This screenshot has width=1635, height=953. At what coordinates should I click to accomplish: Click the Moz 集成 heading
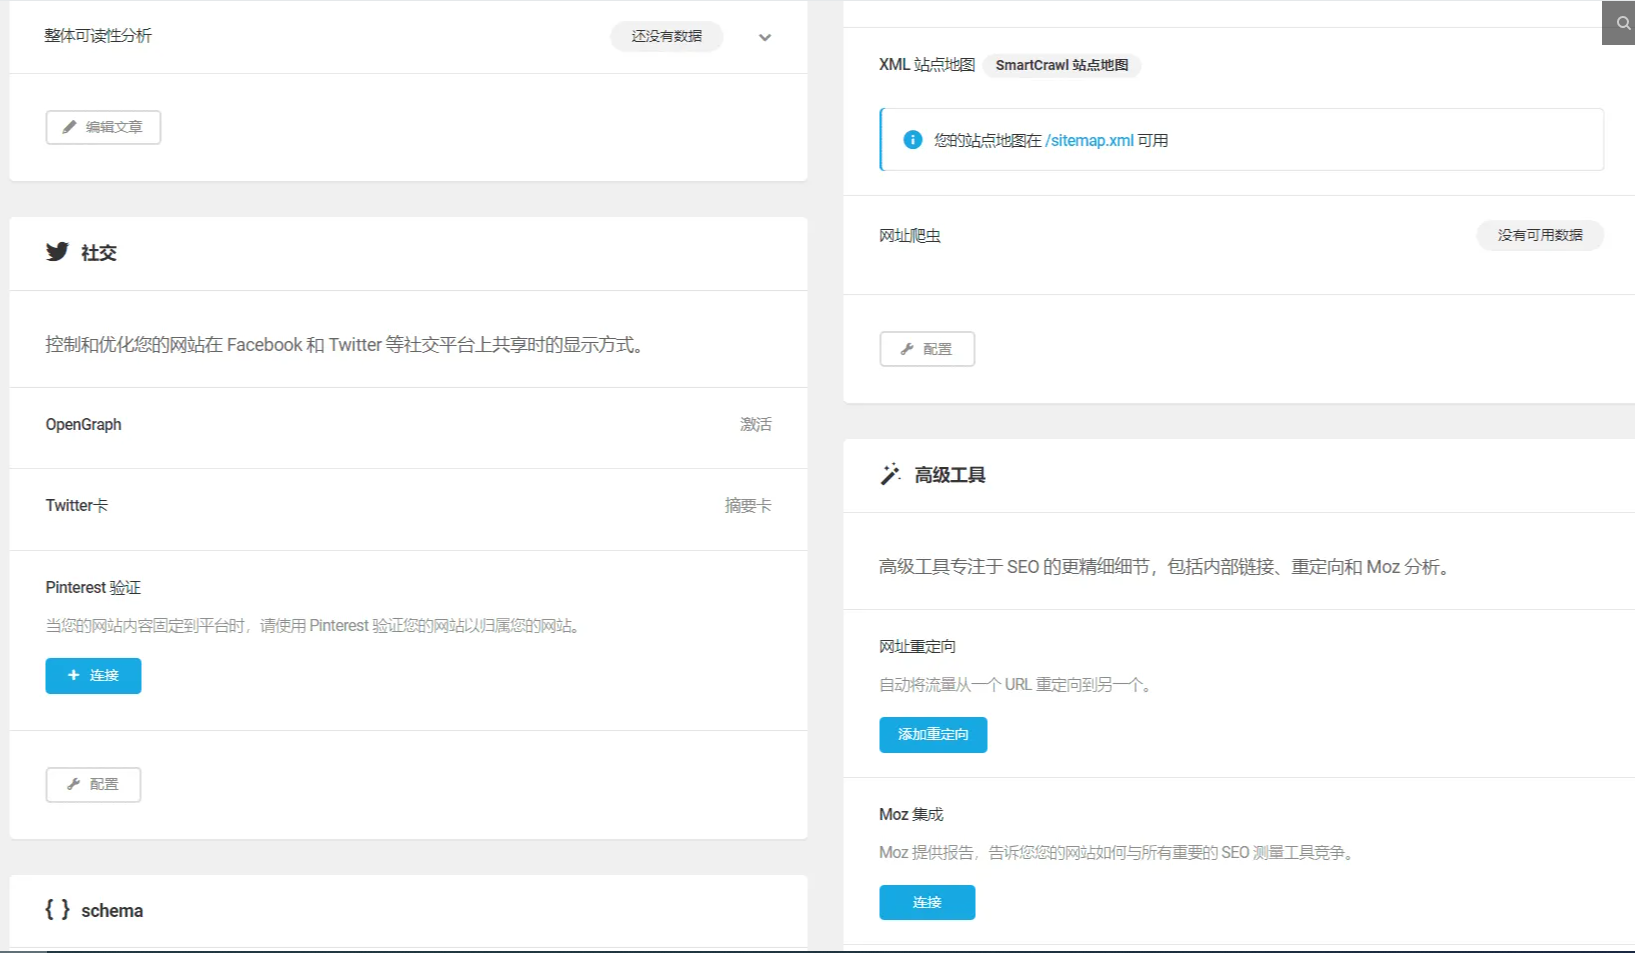click(x=911, y=815)
